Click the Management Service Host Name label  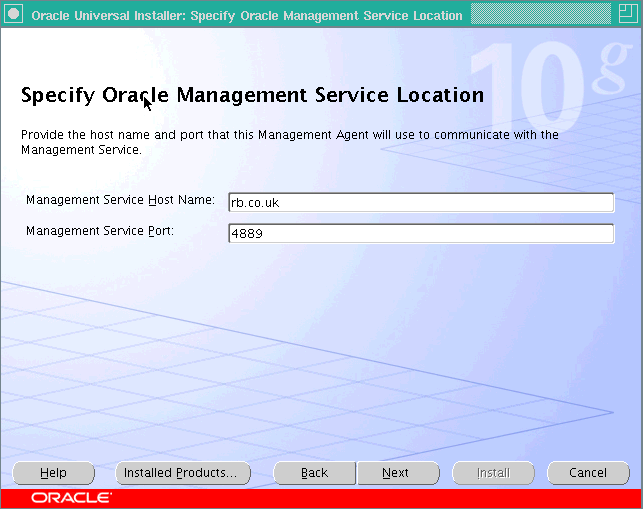click(120, 200)
